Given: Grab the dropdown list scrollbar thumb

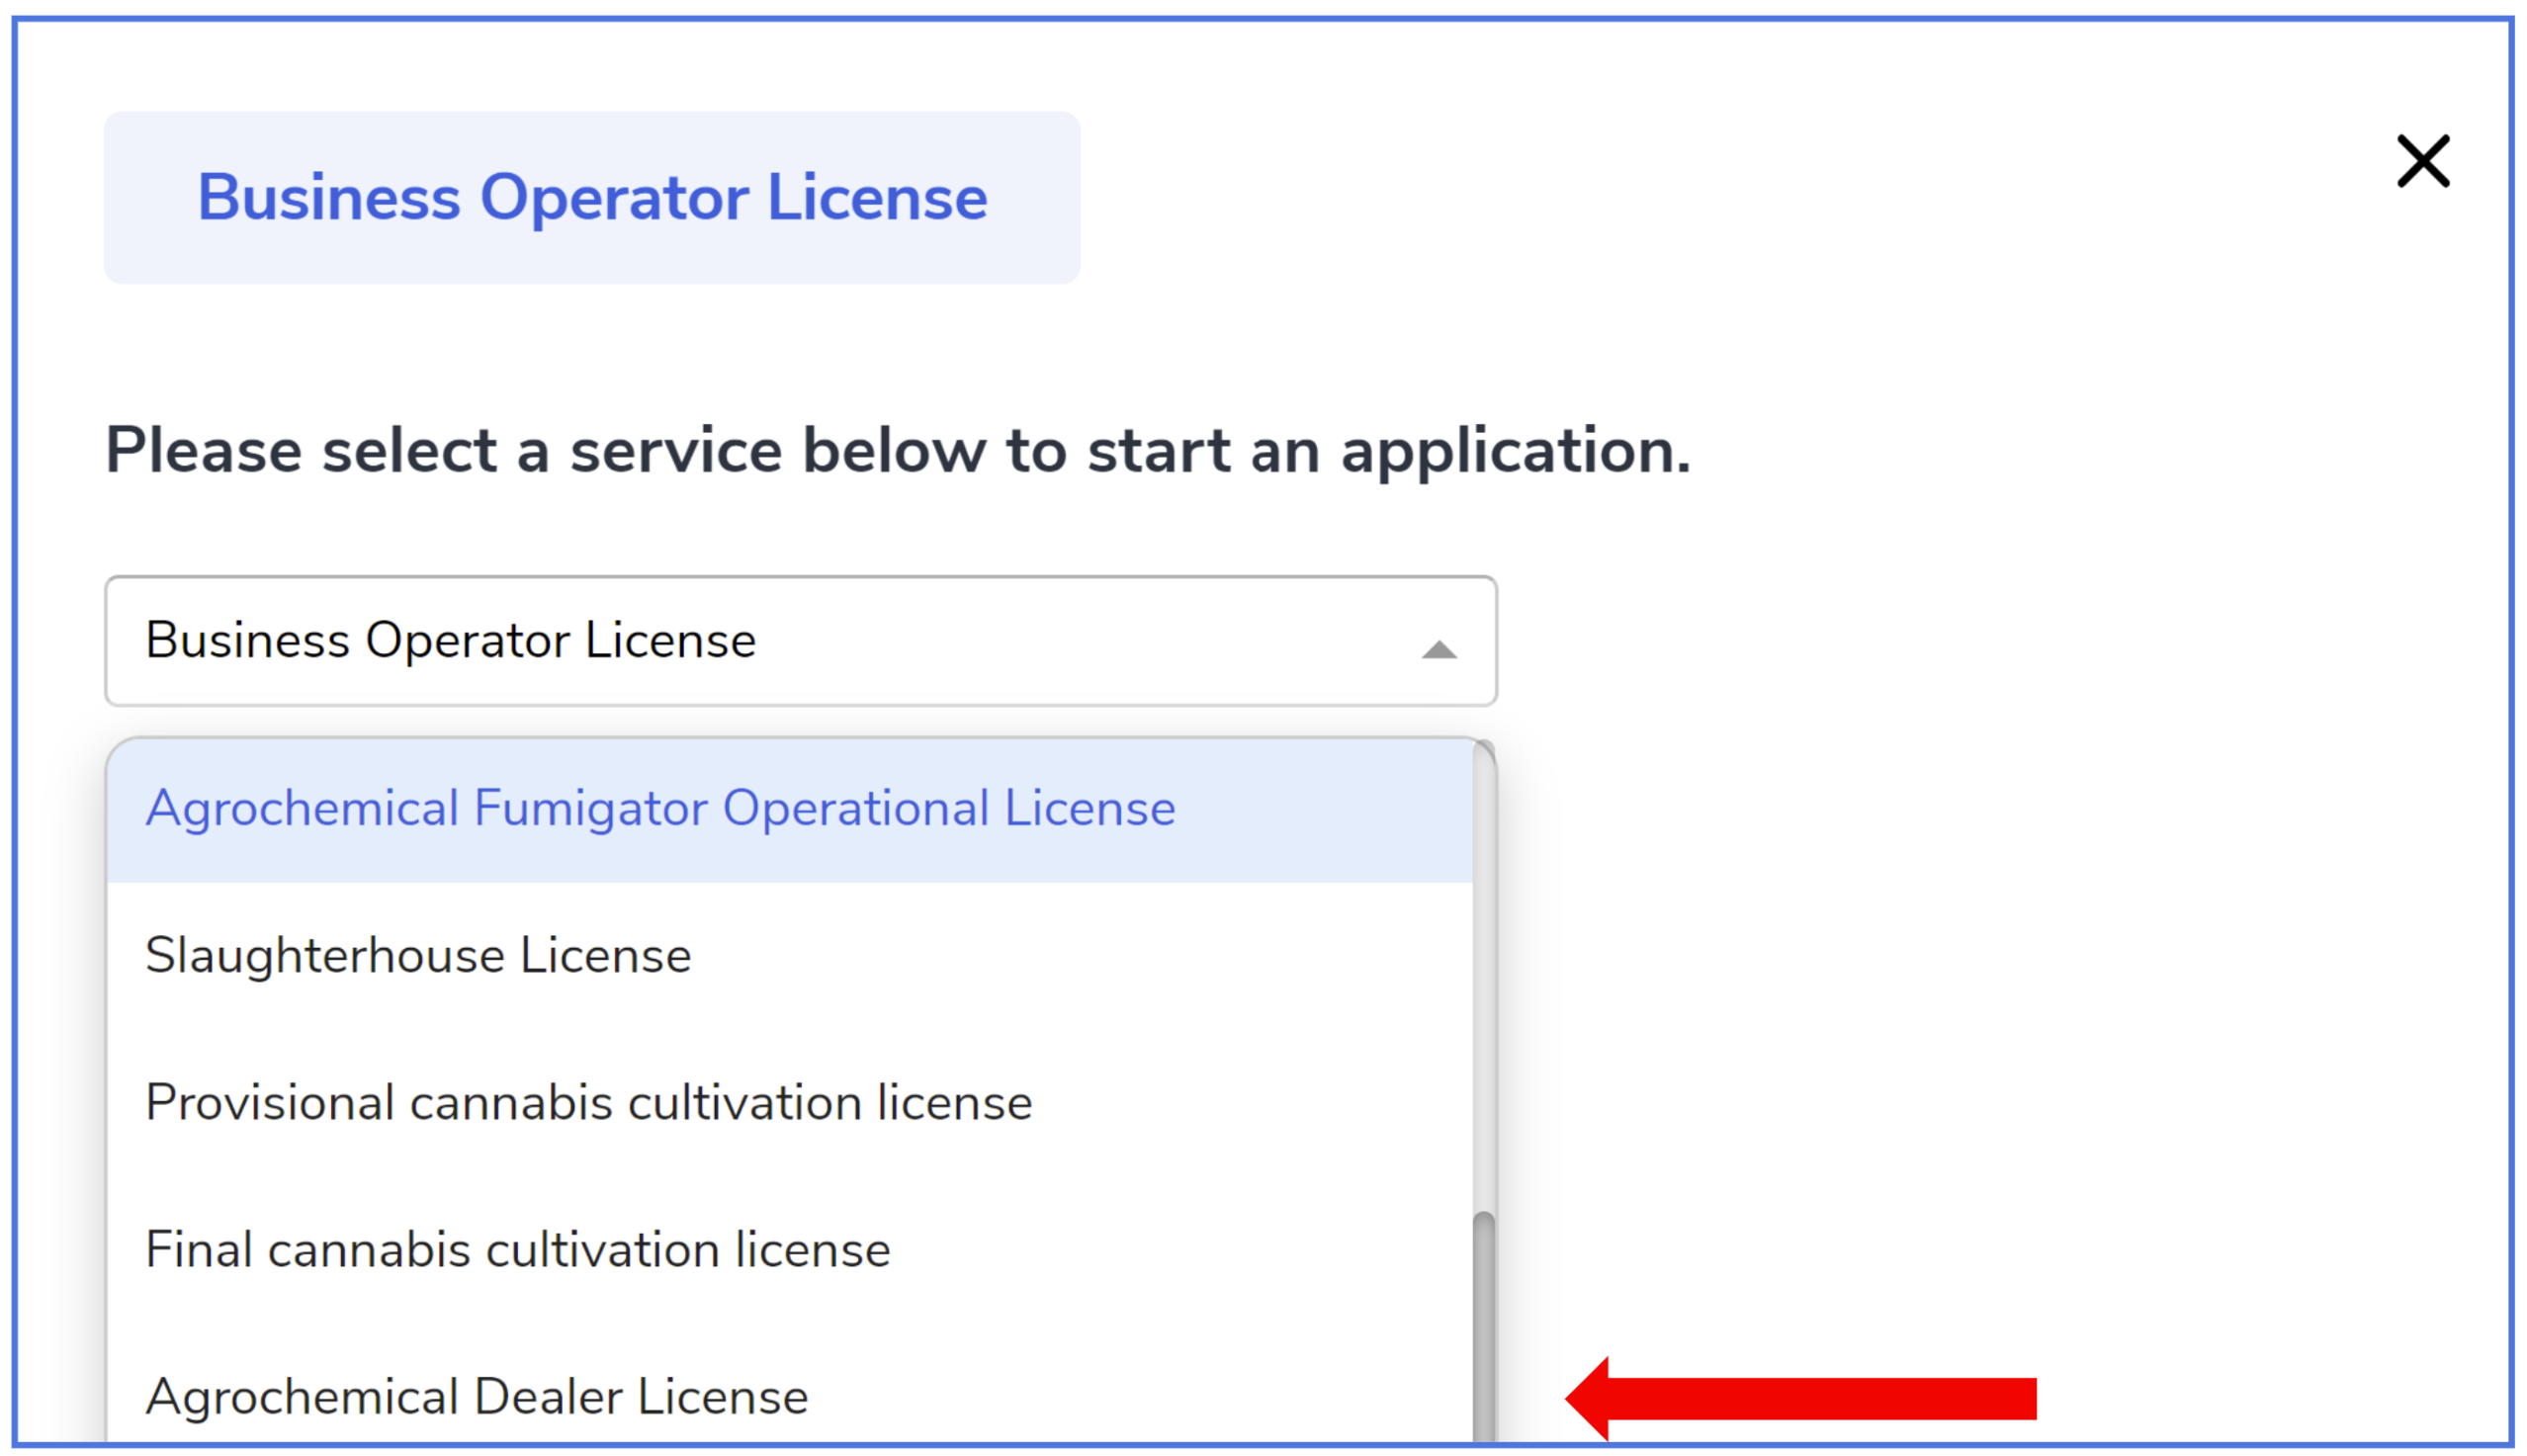Looking at the screenshot, I should pyautogui.click(x=1484, y=1330).
